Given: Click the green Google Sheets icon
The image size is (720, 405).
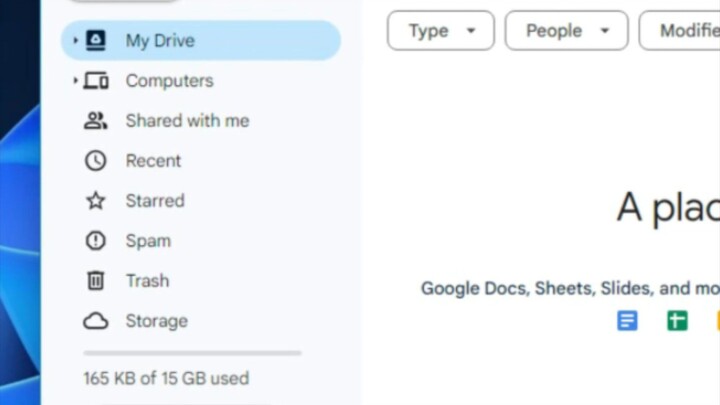Looking at the screenshot, I should point(677,321).
